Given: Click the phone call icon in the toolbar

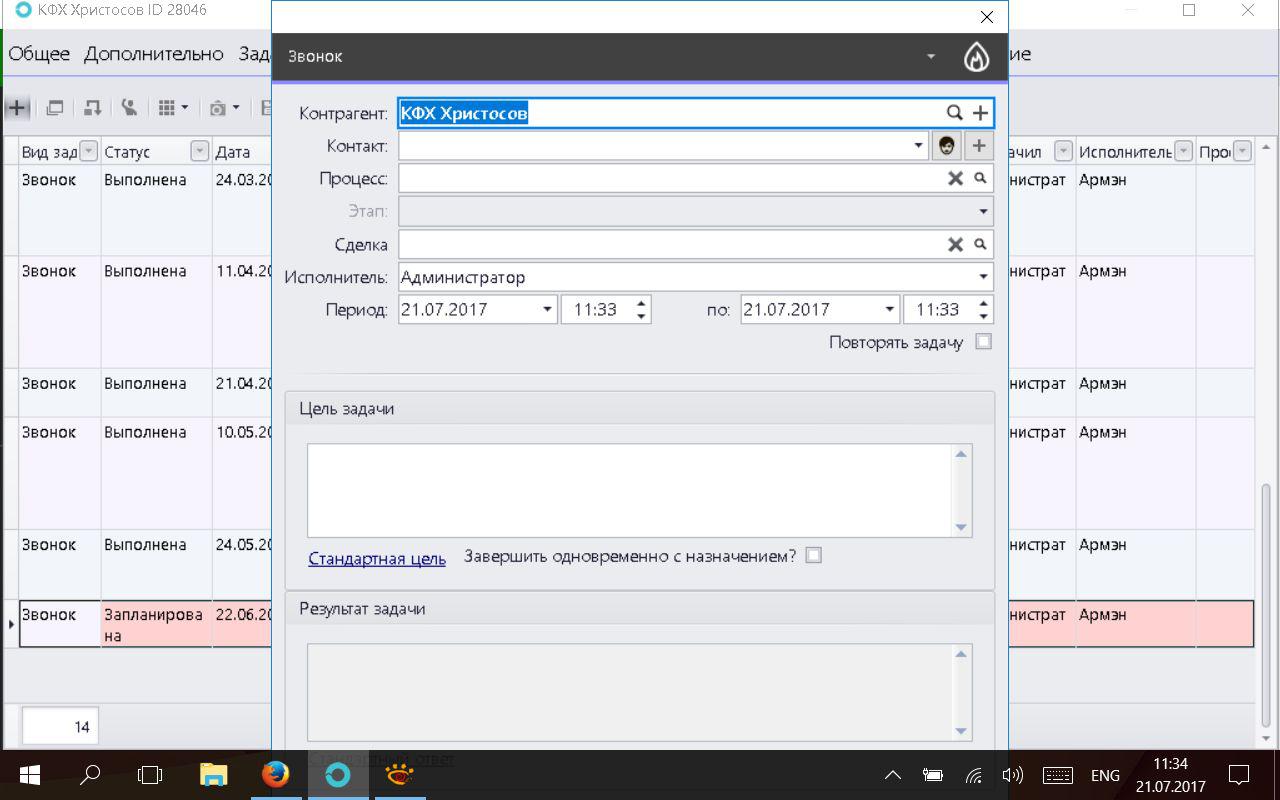Looking at the screenshot, I should coord(129,107).
